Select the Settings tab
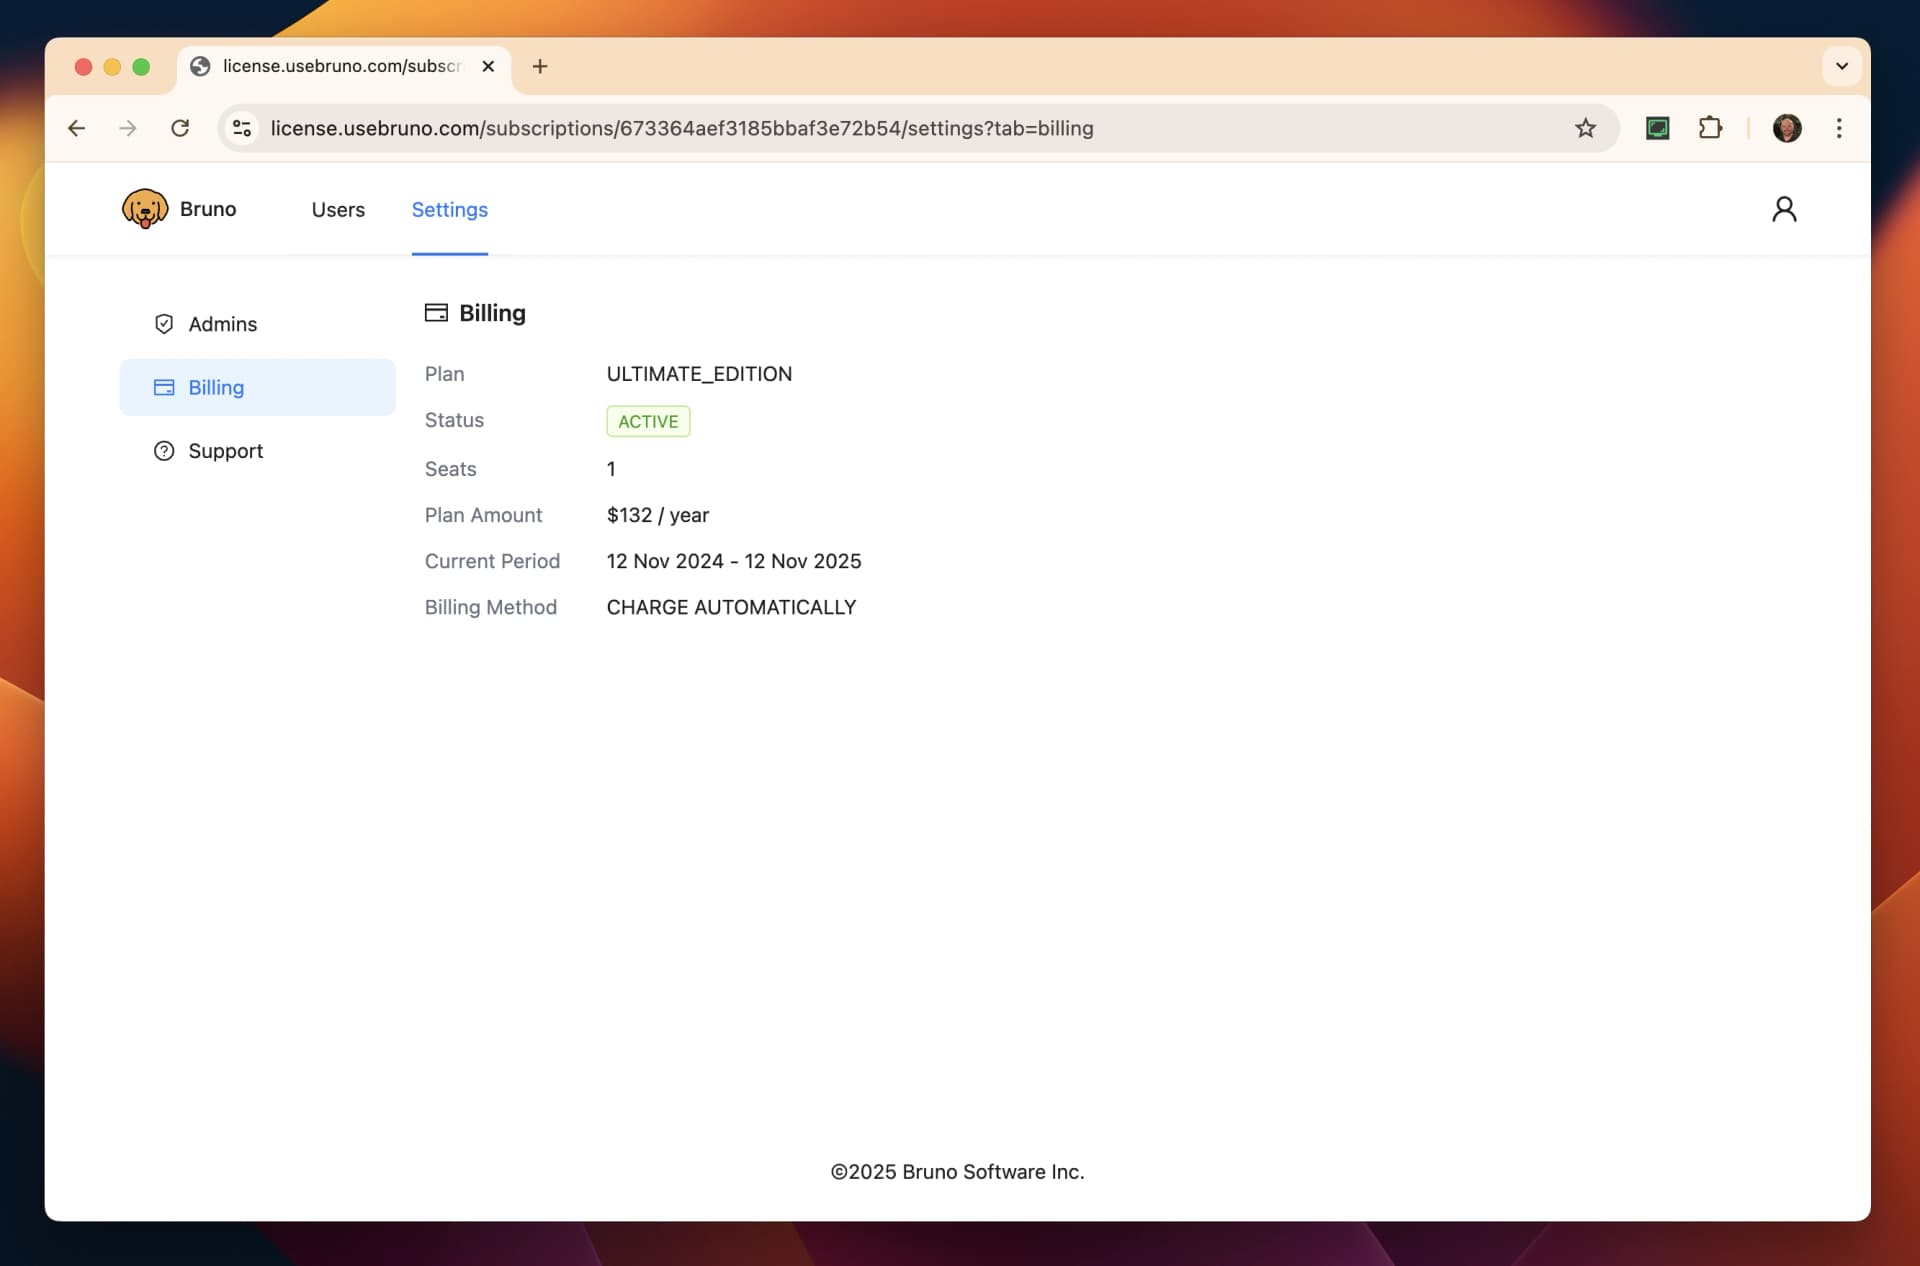 [449, 209]
